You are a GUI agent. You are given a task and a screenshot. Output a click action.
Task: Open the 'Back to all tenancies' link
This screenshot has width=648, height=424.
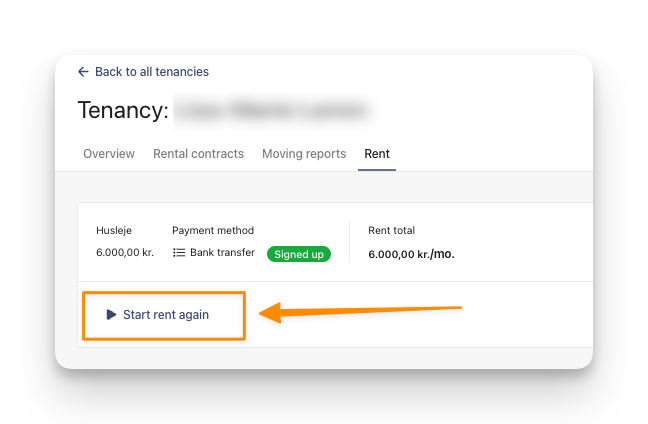152,72
